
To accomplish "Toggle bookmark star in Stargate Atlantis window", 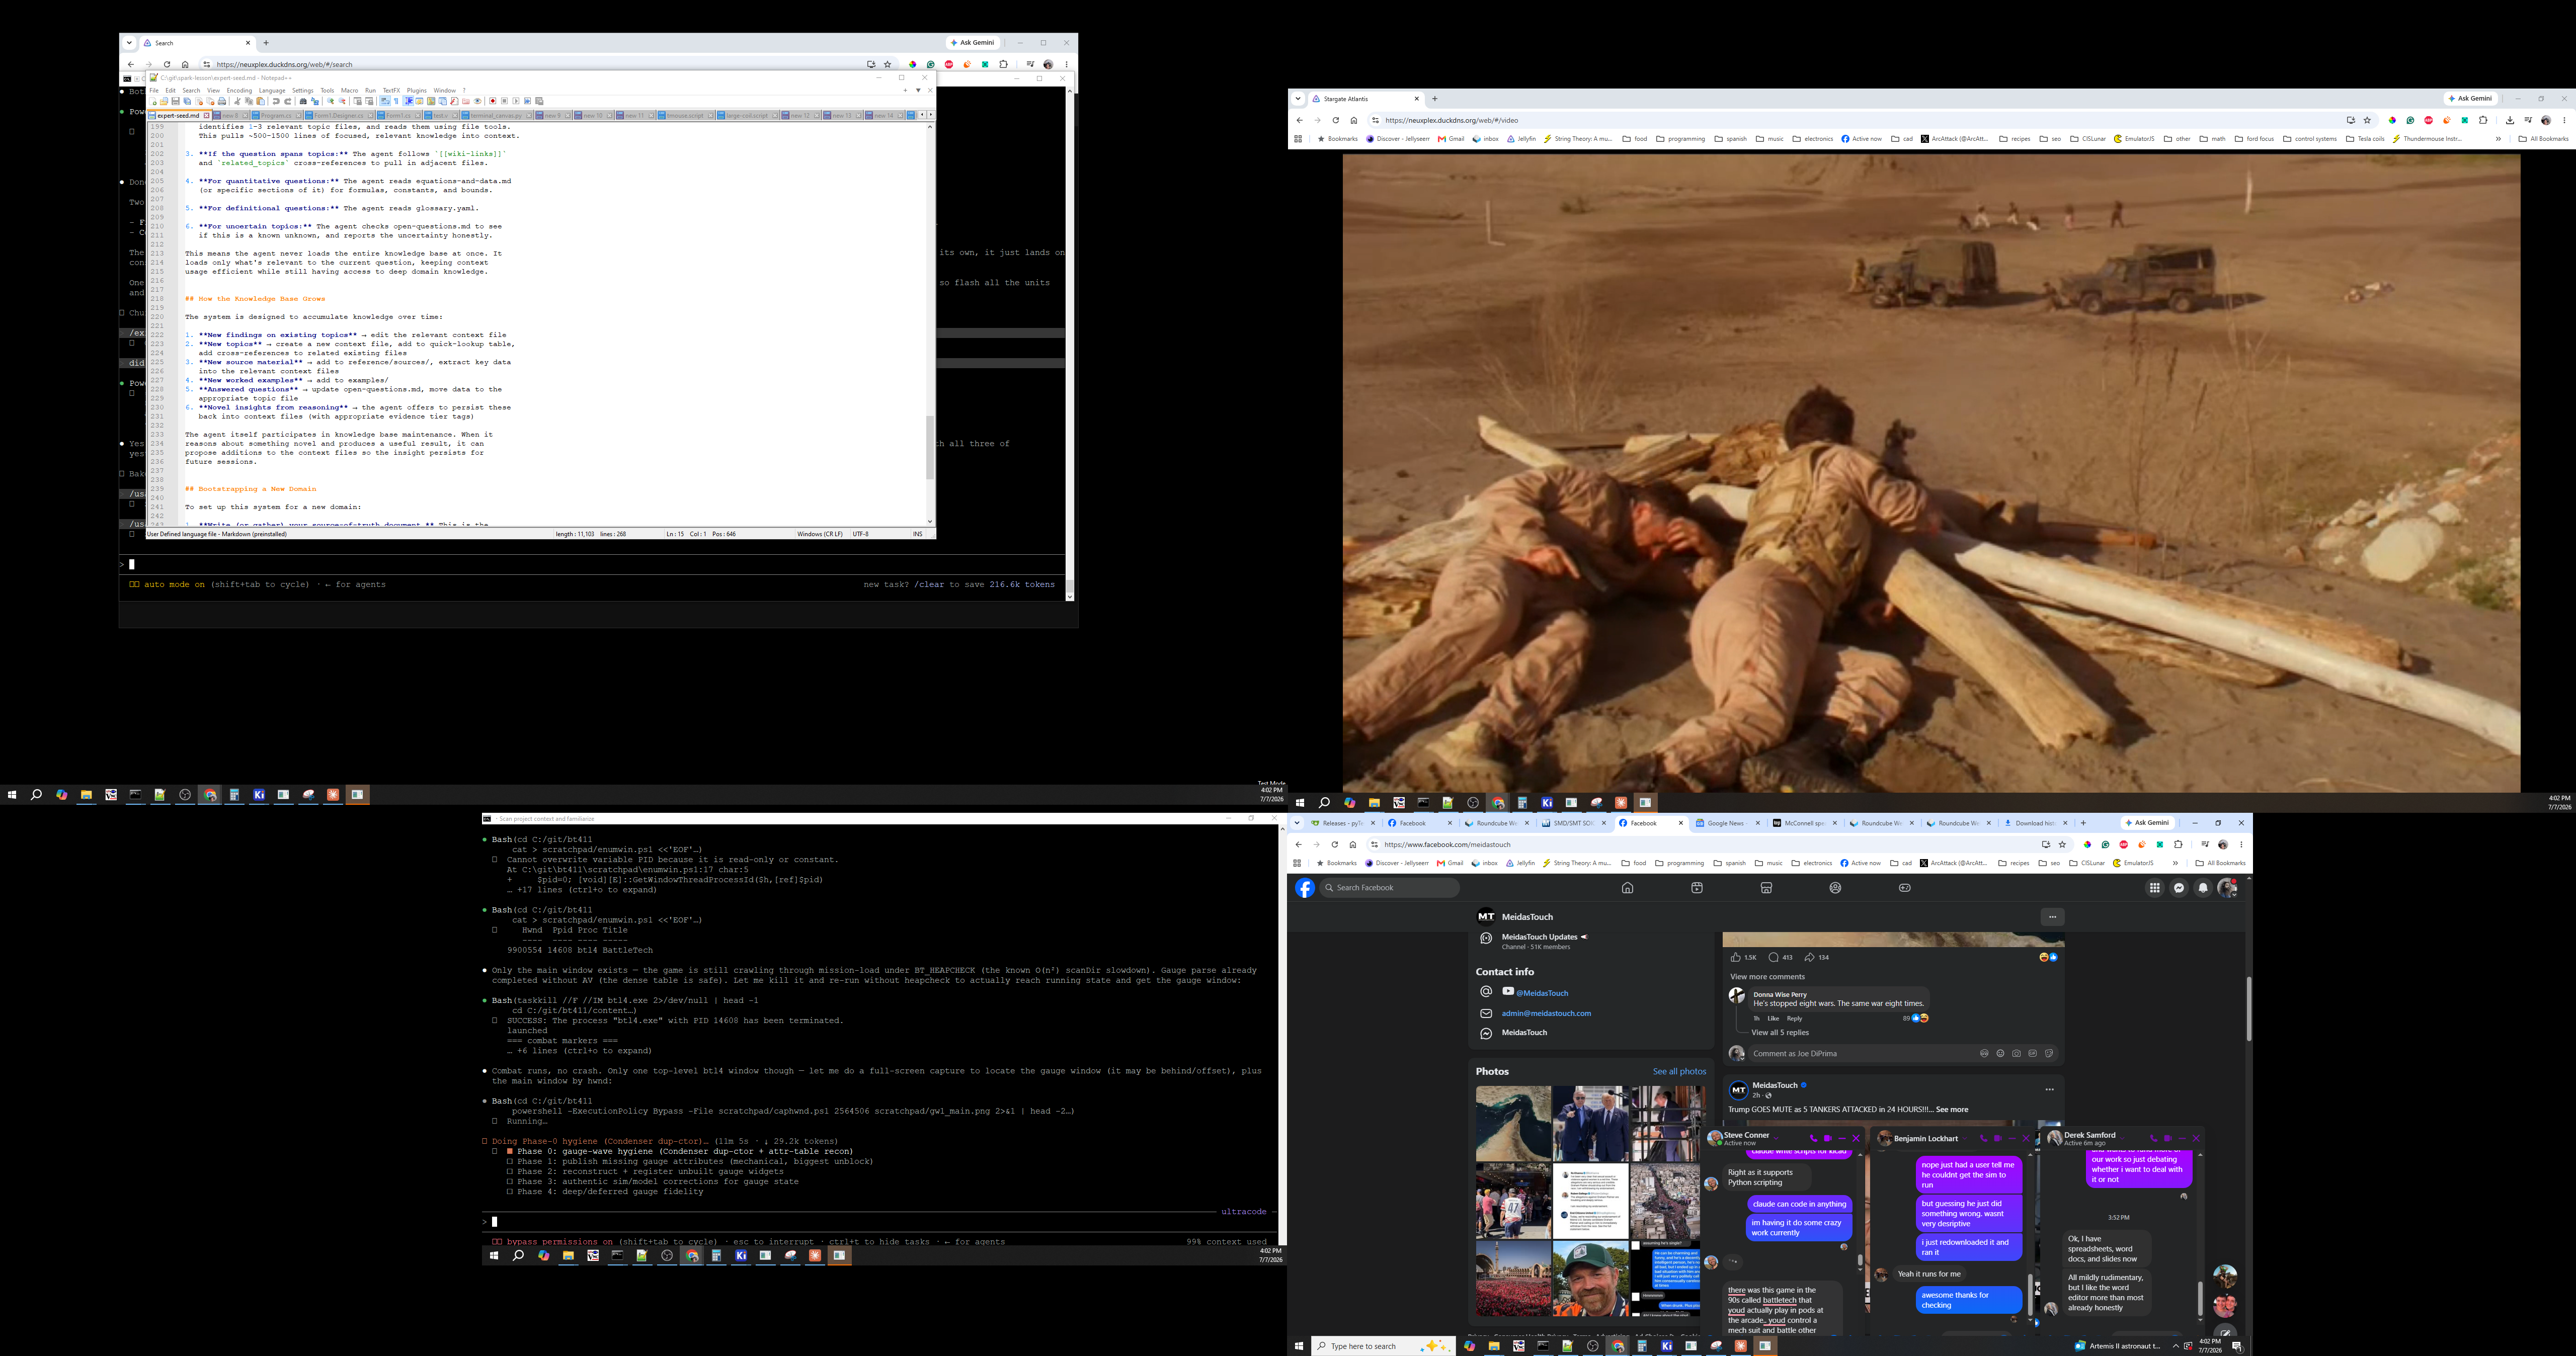I will [x=2367, y=120].
